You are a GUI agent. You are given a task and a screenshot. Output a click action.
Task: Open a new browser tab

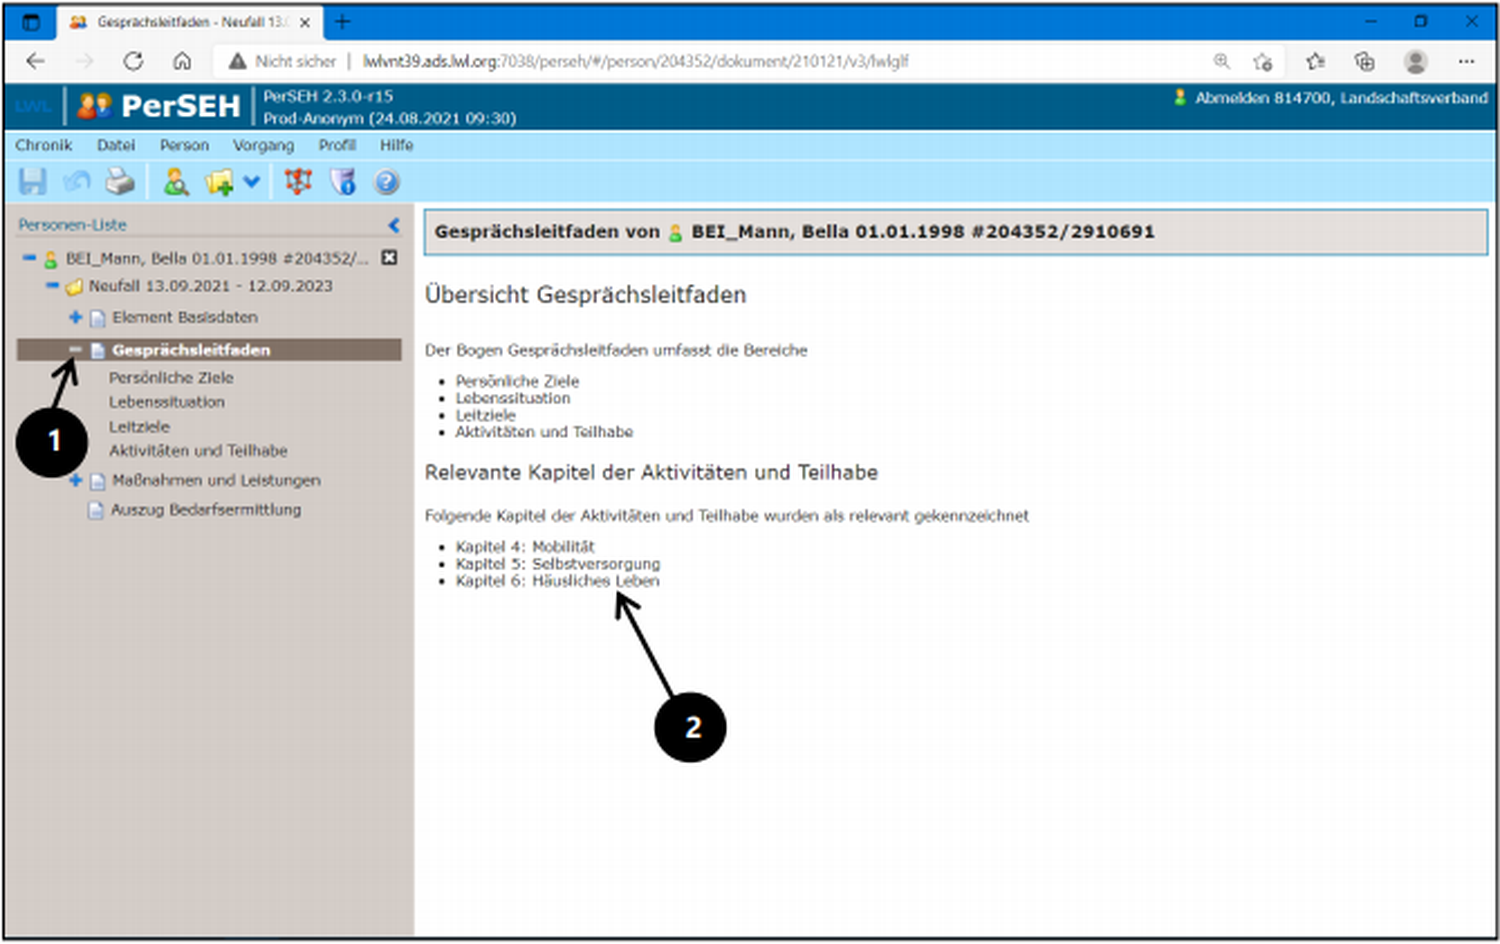[342, 21]
